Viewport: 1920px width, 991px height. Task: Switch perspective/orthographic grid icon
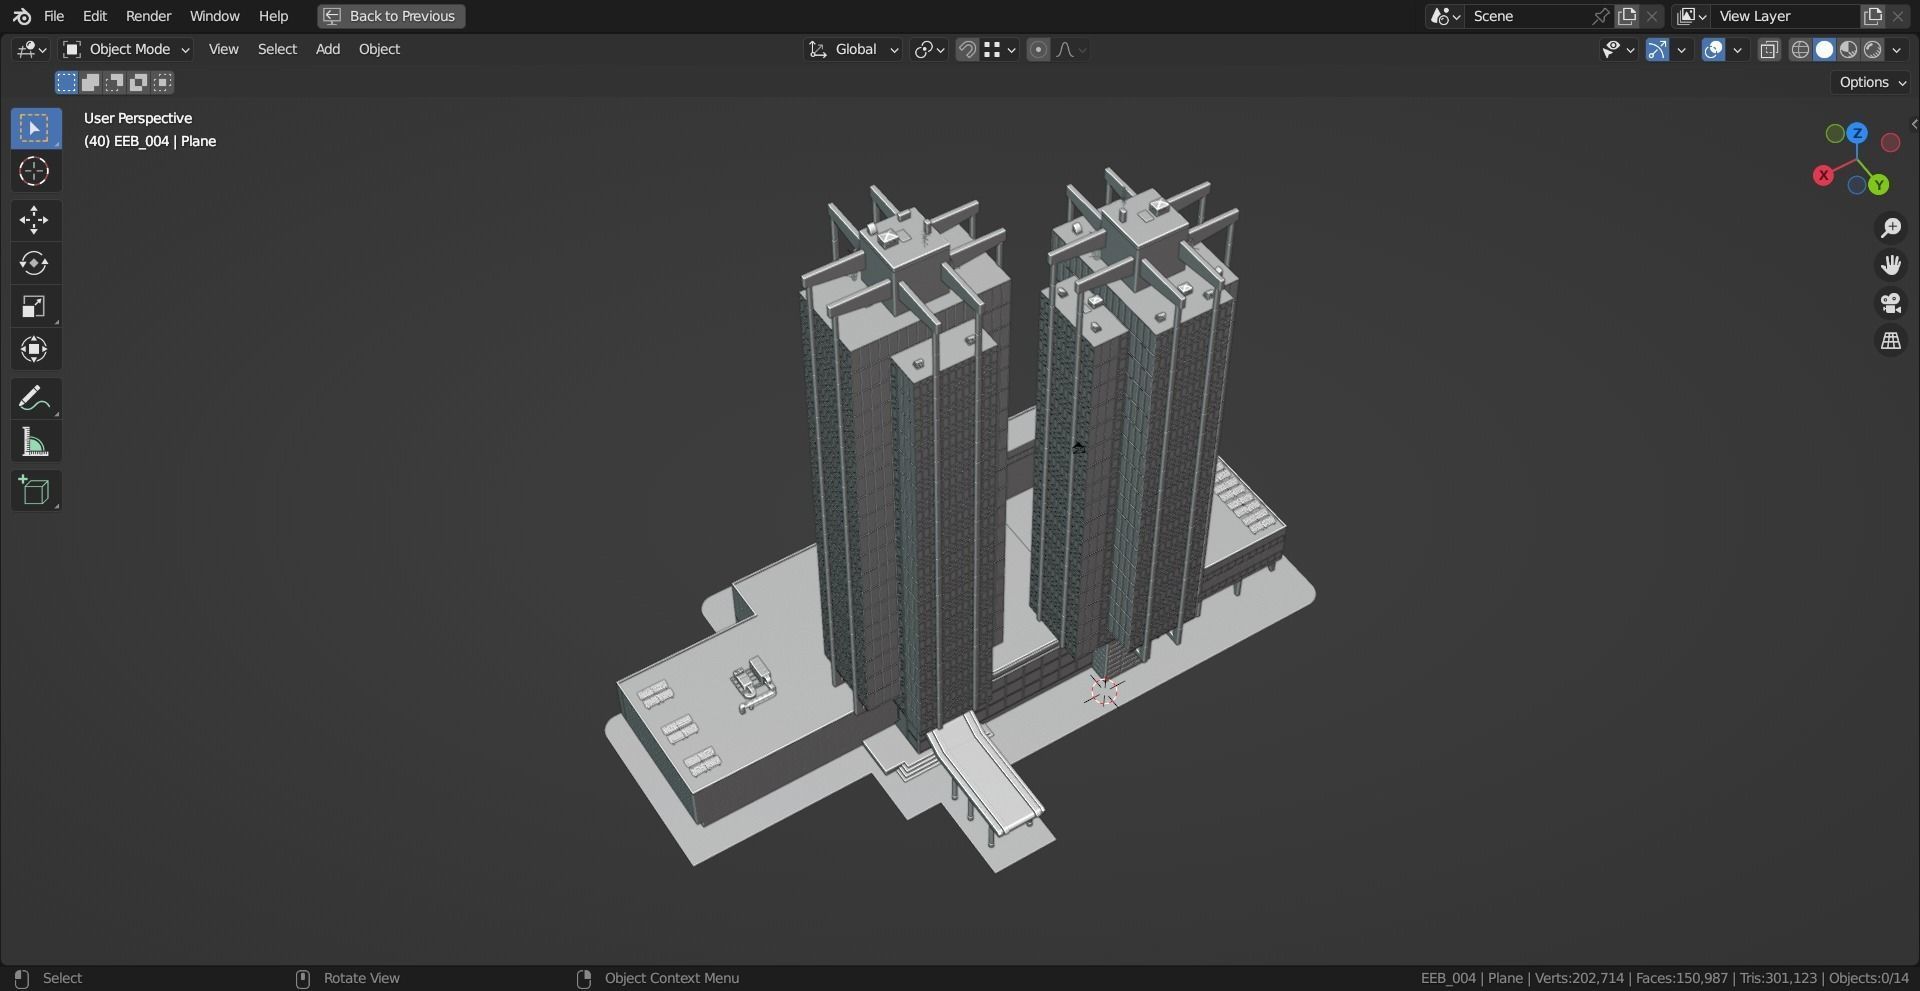(x=1891, y=341)
